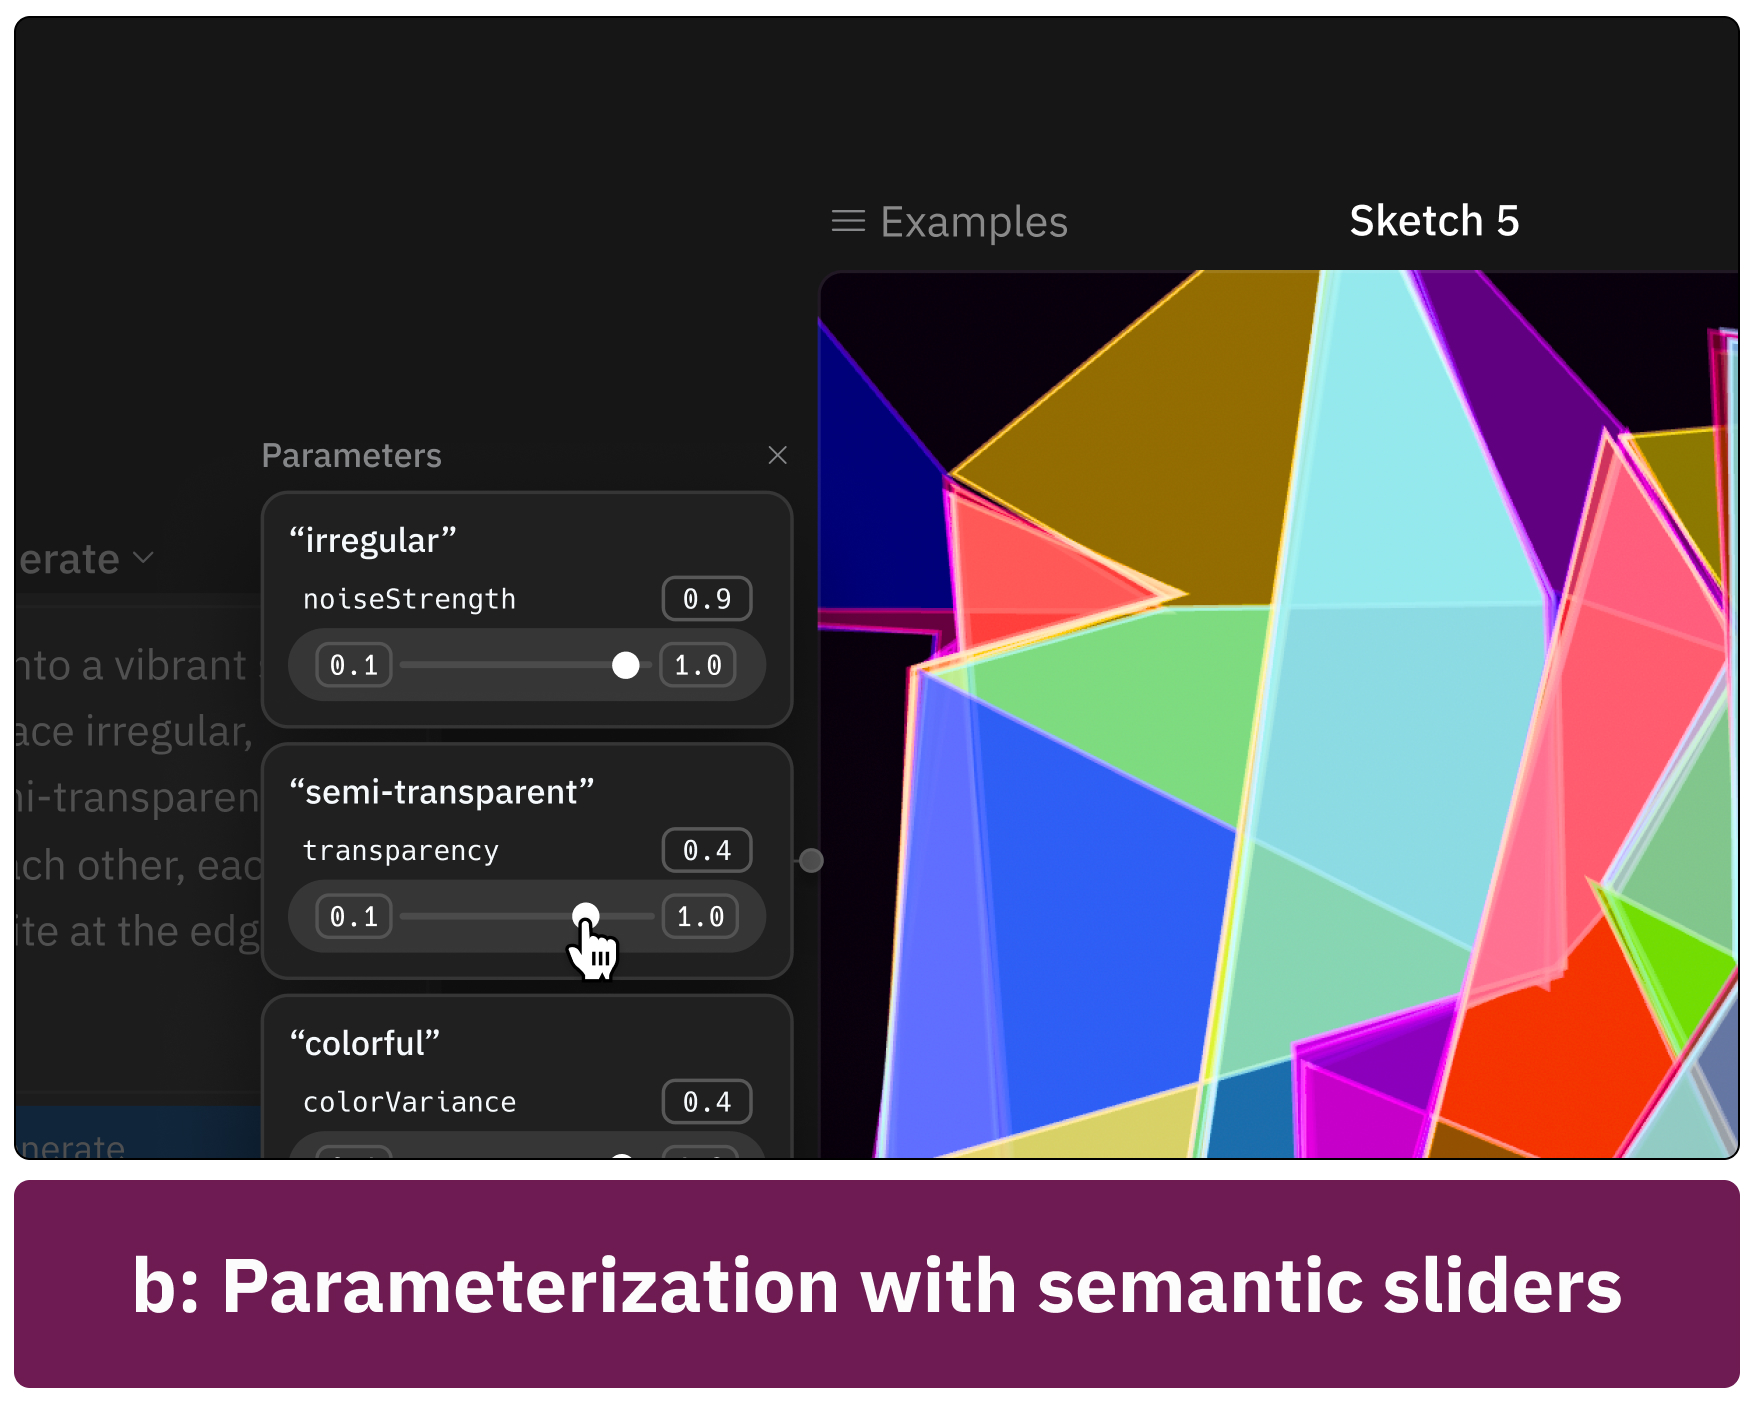Image resolution: width=1763 pixels, height=1404 pixels.
Task: Click transparency maximum value 1.0
Action: coord(700,916)
